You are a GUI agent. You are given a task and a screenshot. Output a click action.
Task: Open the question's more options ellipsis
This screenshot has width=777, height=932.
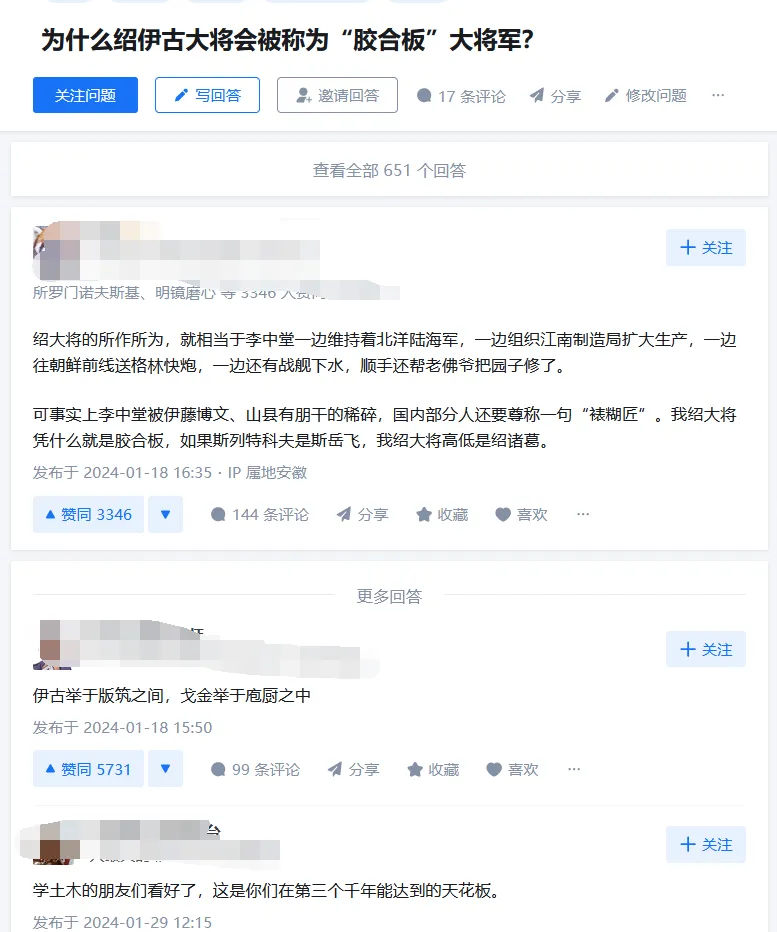pyautogui.click(x=718, y=95)
